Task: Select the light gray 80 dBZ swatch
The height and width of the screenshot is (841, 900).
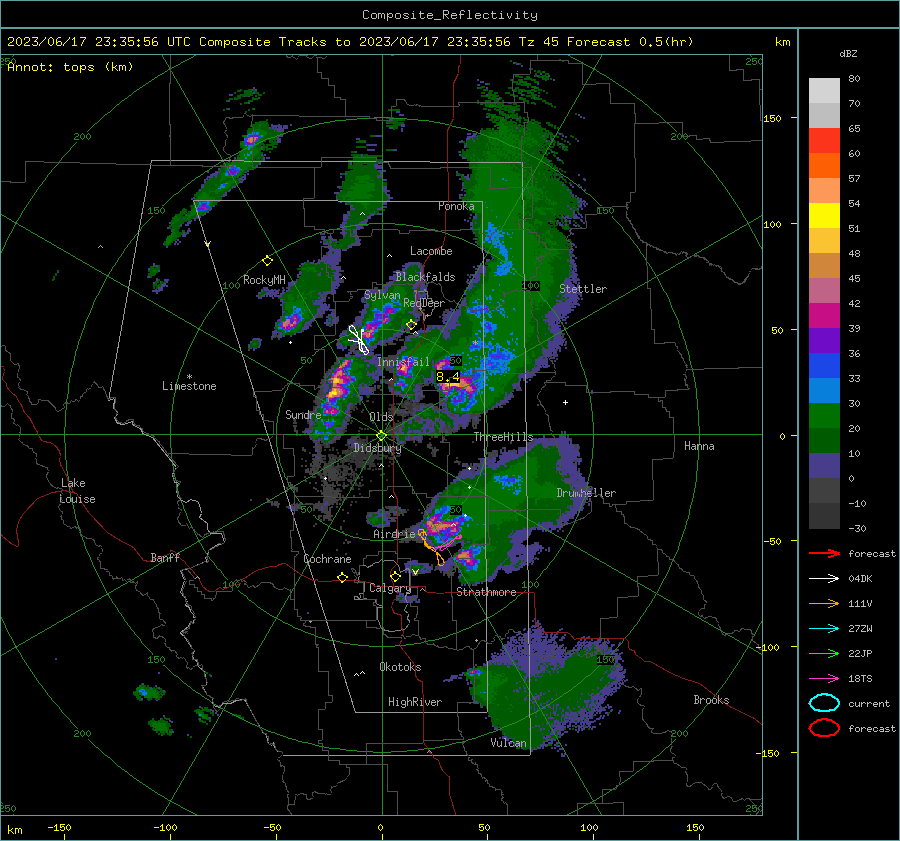Action: (824, 90)
